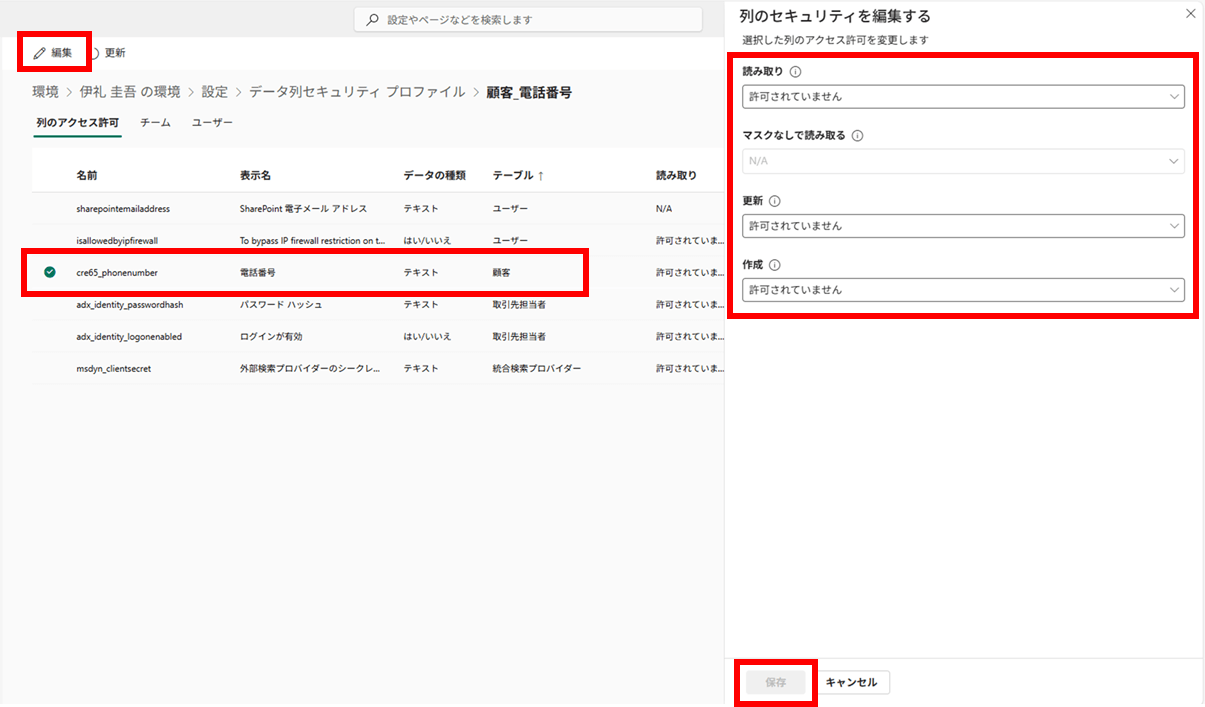
Task: Open データ列セキュリティ プロファイル breadcrumb link
Action: [x=357, y=92]
